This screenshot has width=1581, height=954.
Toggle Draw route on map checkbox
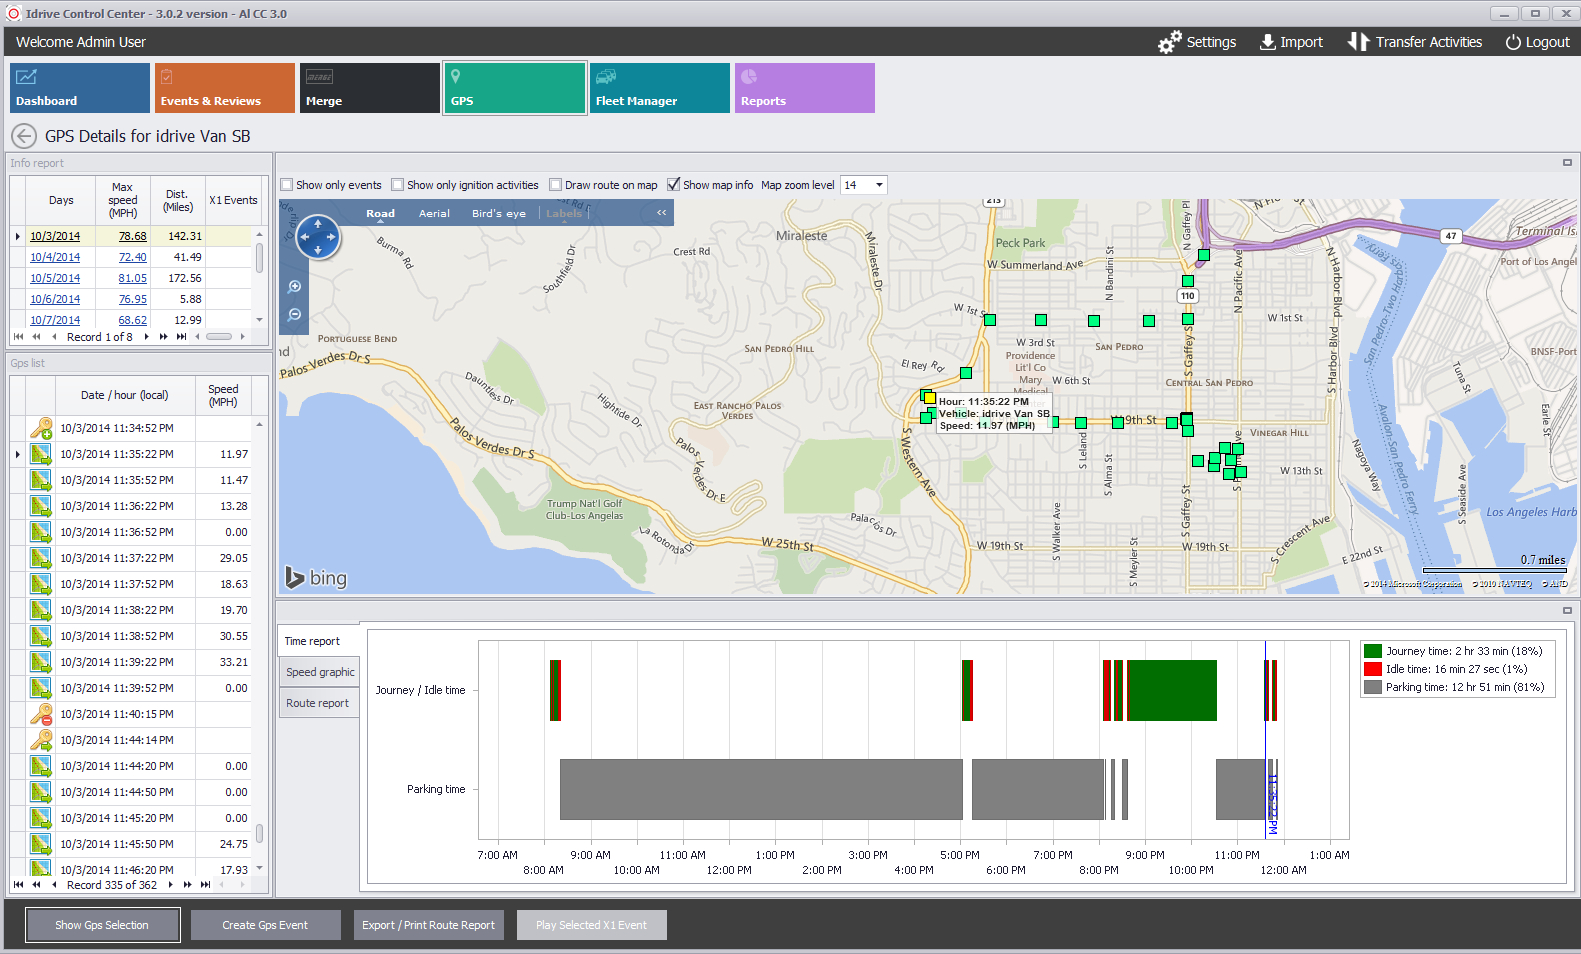556,185
